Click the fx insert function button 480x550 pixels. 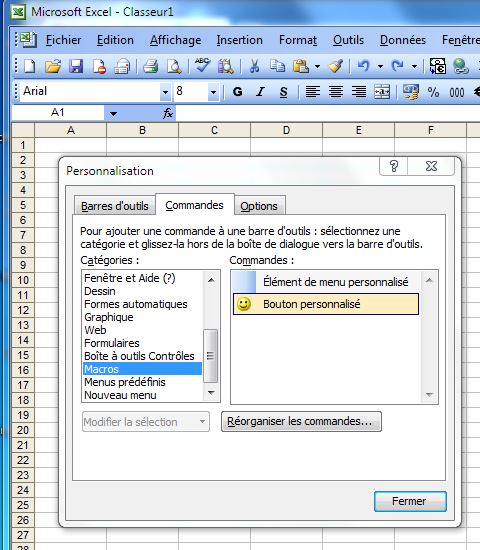pyautogui.click(x=168, y=113)
